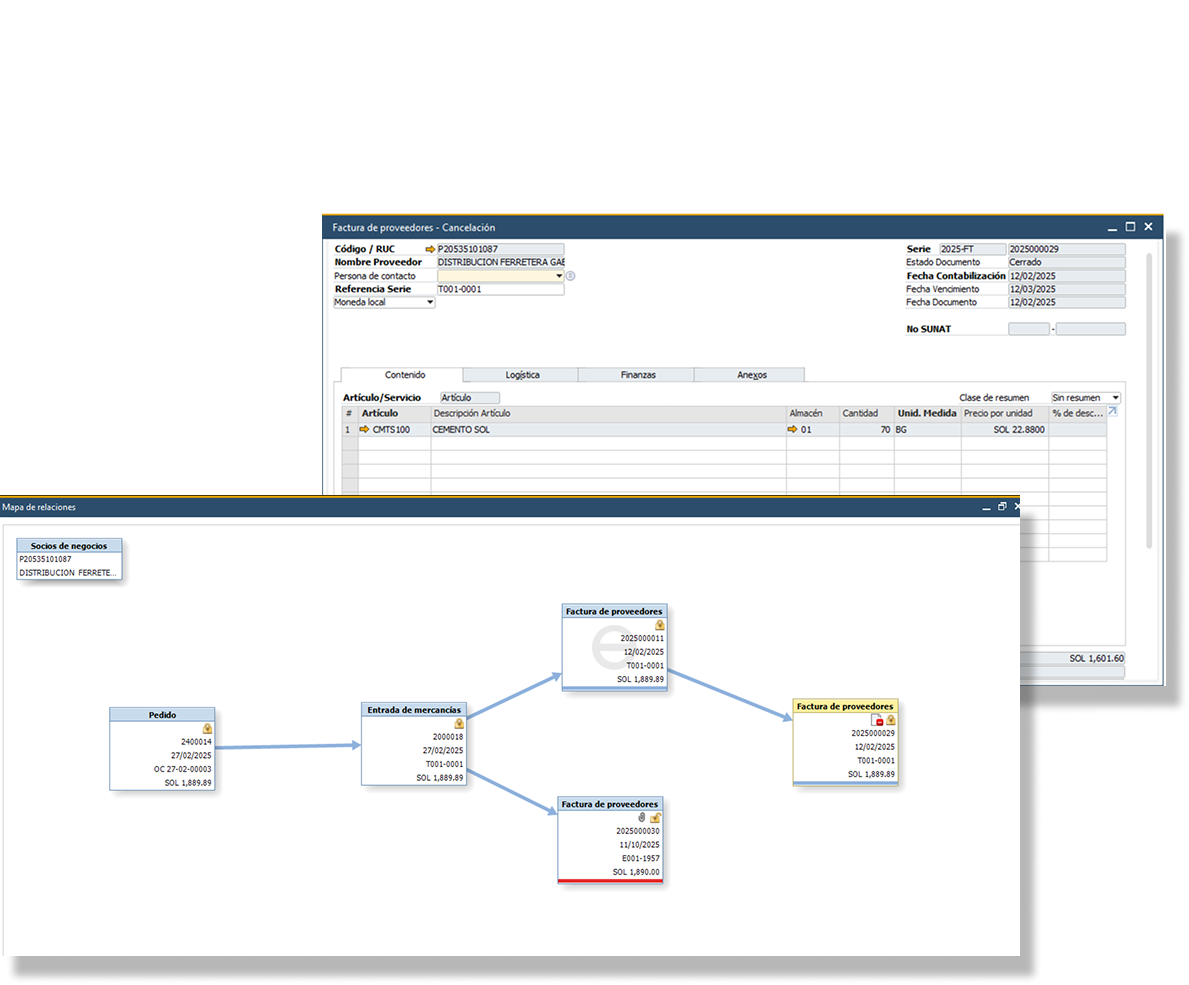Click the contact person info icon
Image resolution: width=1189 pixels, height=985 pixels.
pos(570,276)
